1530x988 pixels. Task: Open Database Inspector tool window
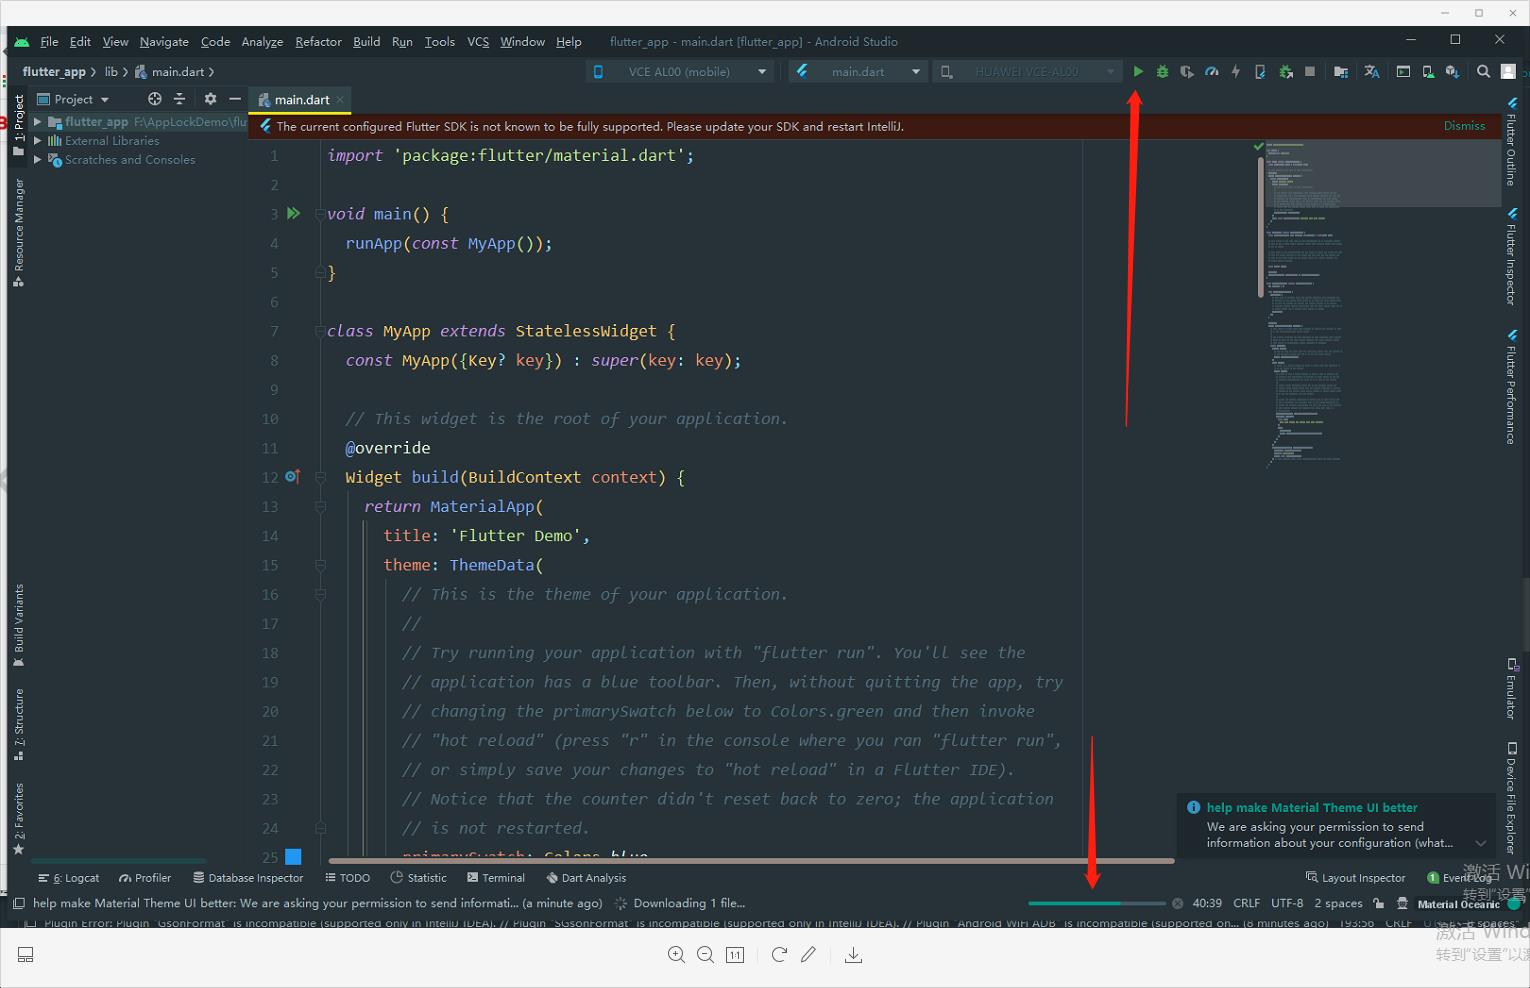click(248, 878)
